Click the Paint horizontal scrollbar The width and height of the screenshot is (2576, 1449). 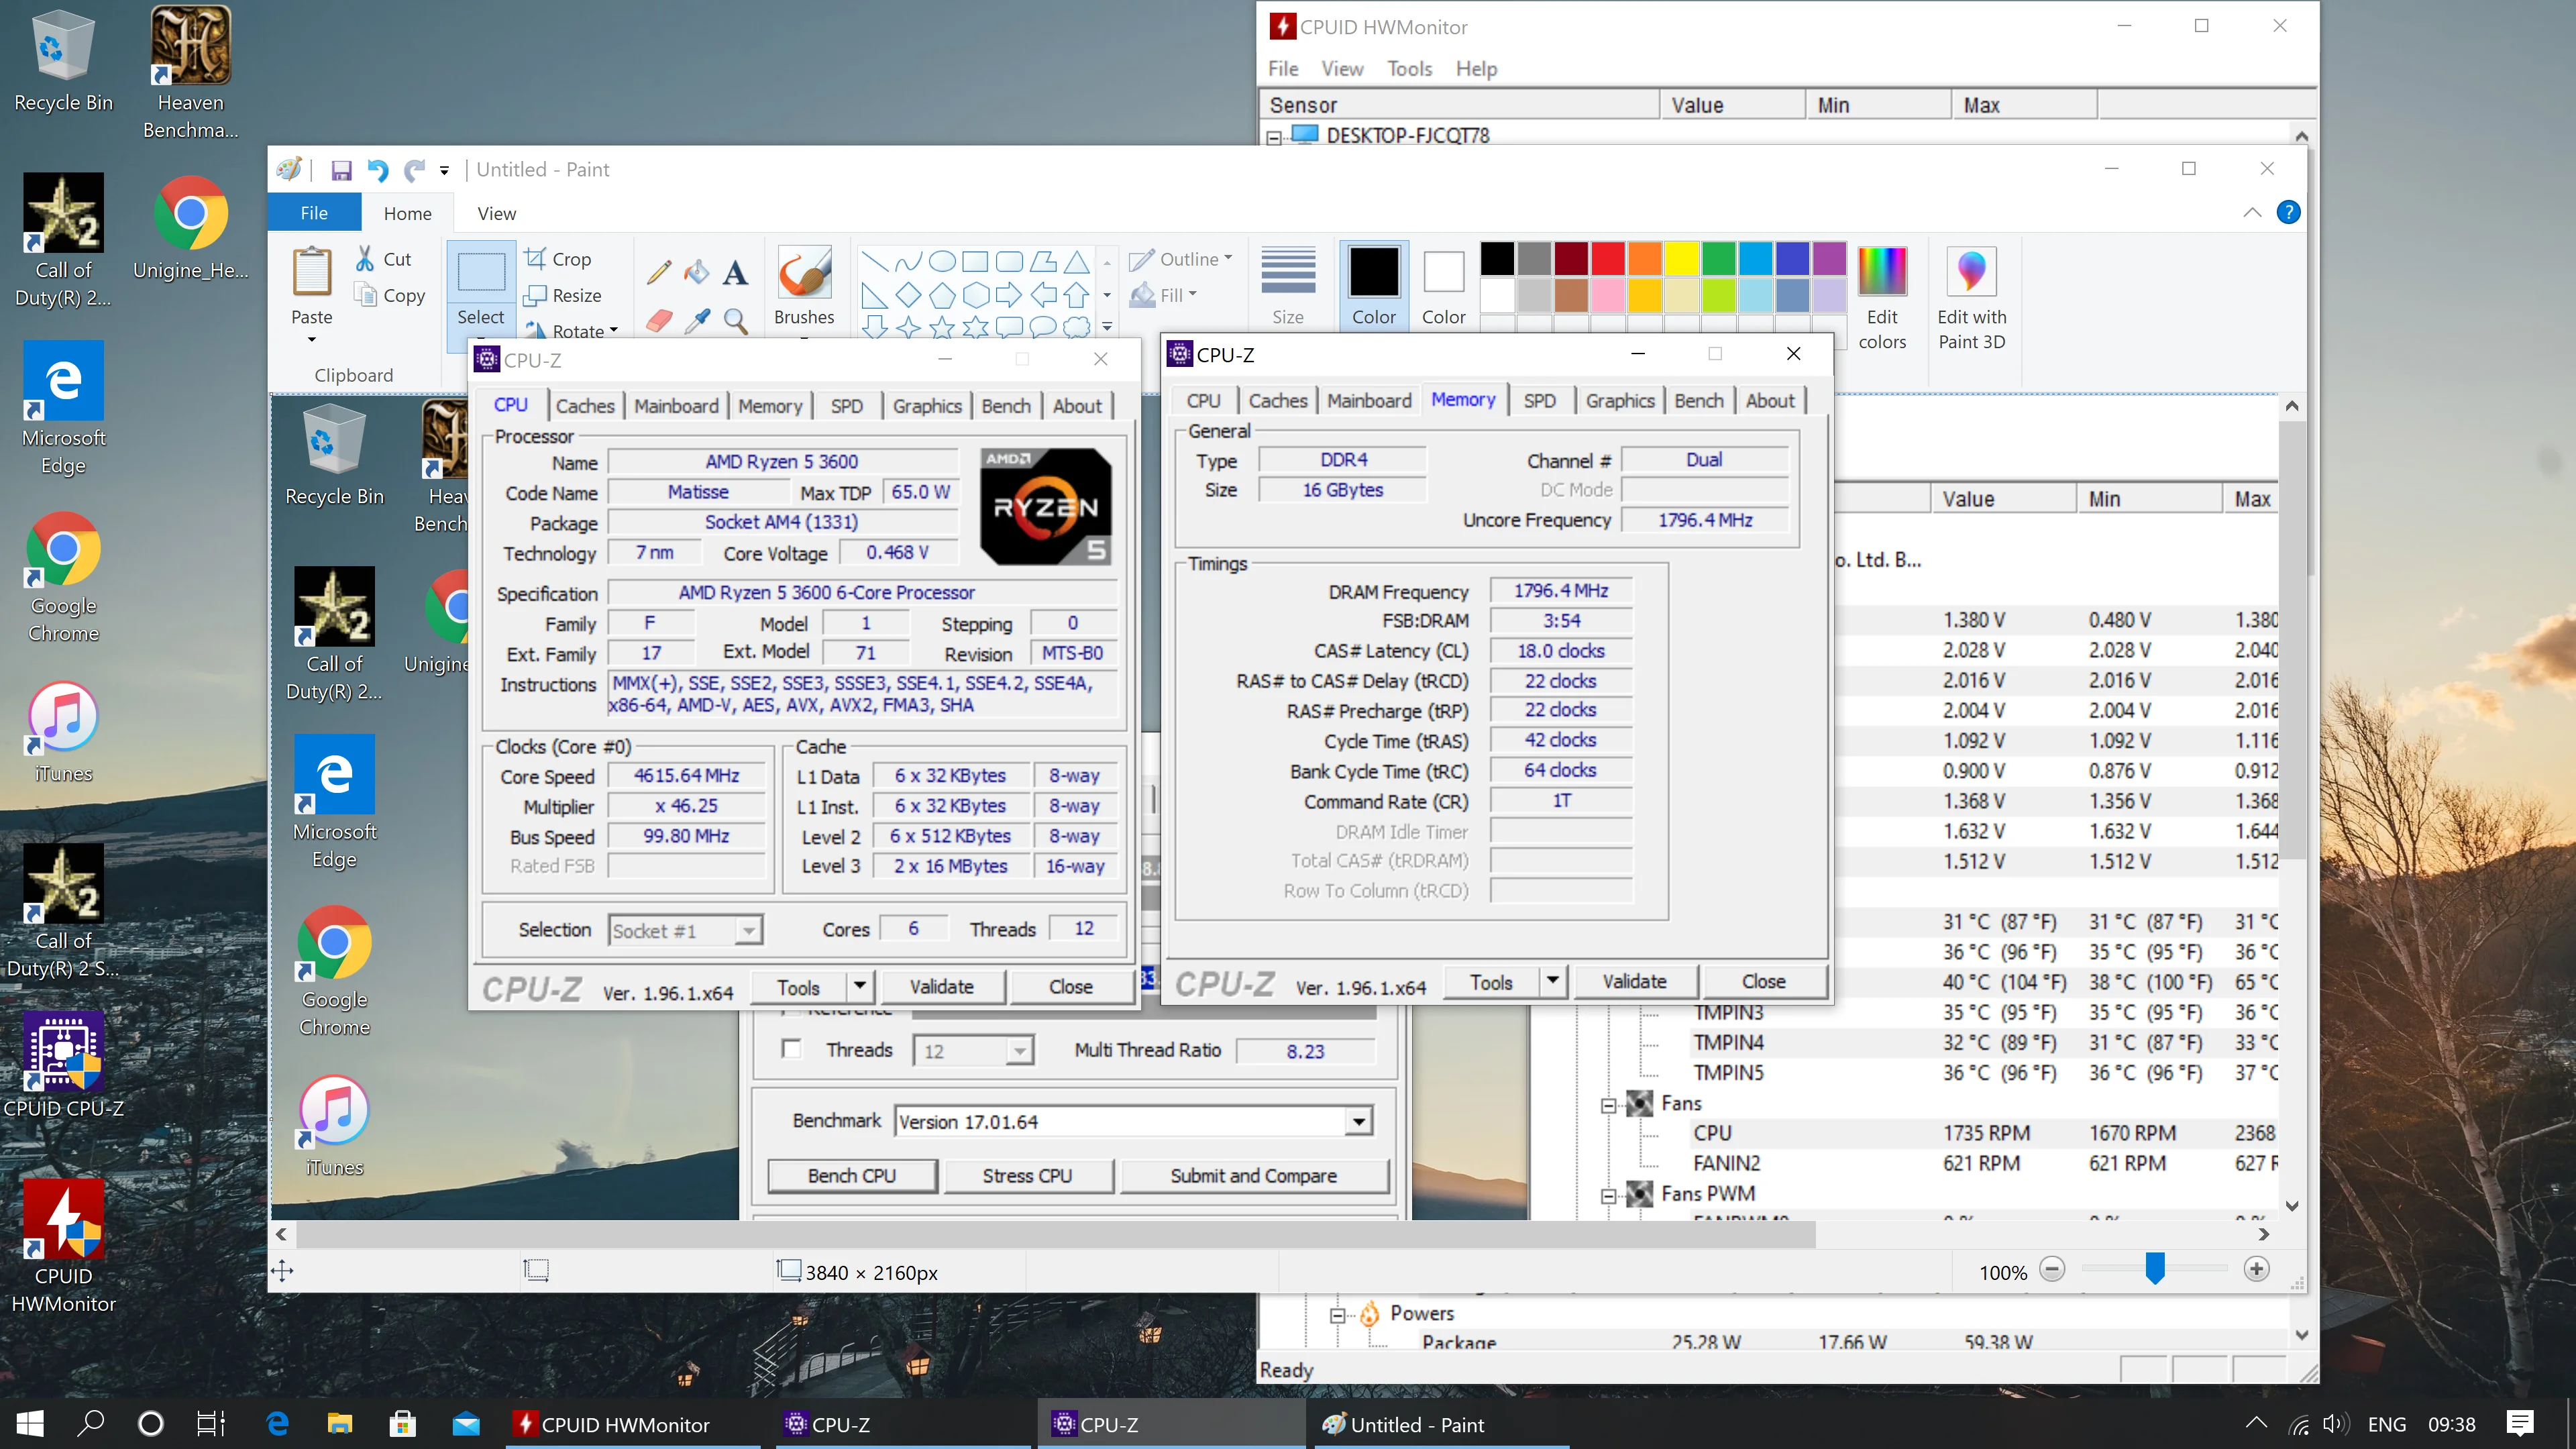point(1055,1234)
